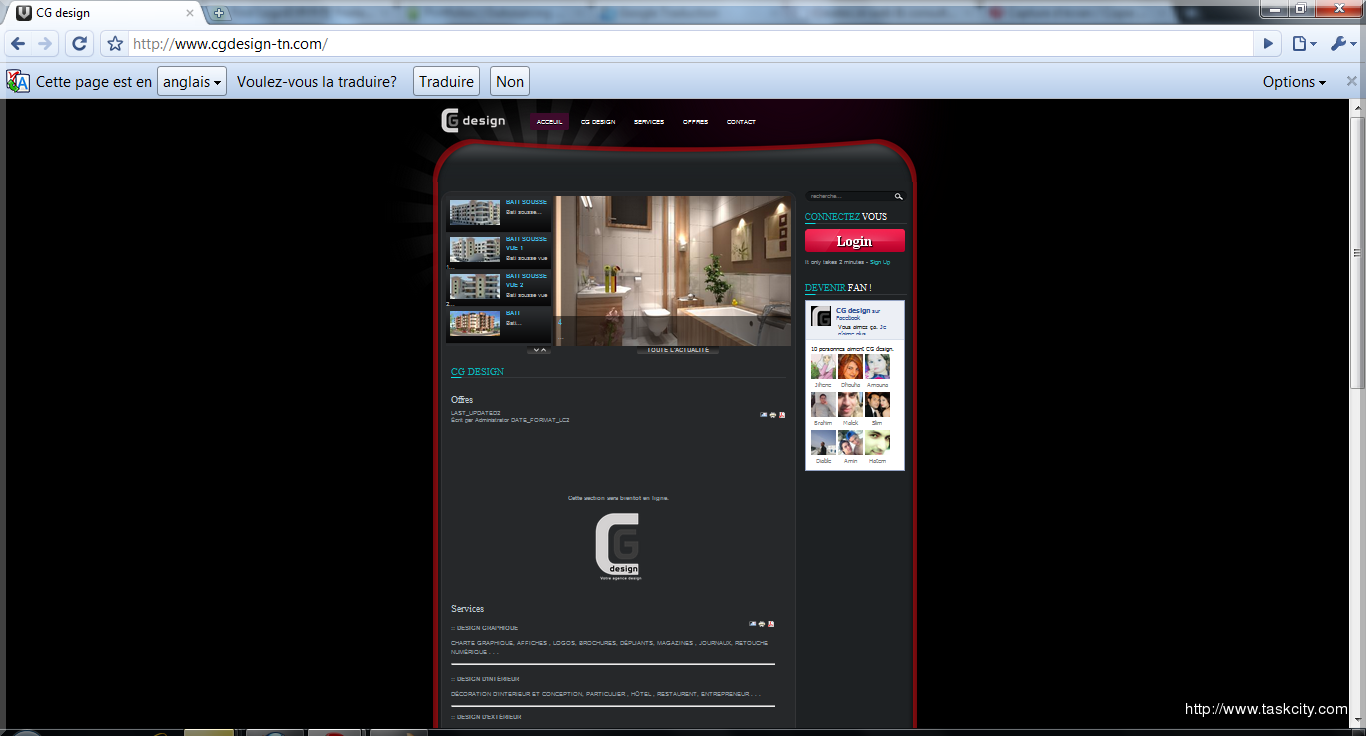Click the Email icon next to Services
The width and height of the screenshot is (1366, 736).
pos(753,623)
